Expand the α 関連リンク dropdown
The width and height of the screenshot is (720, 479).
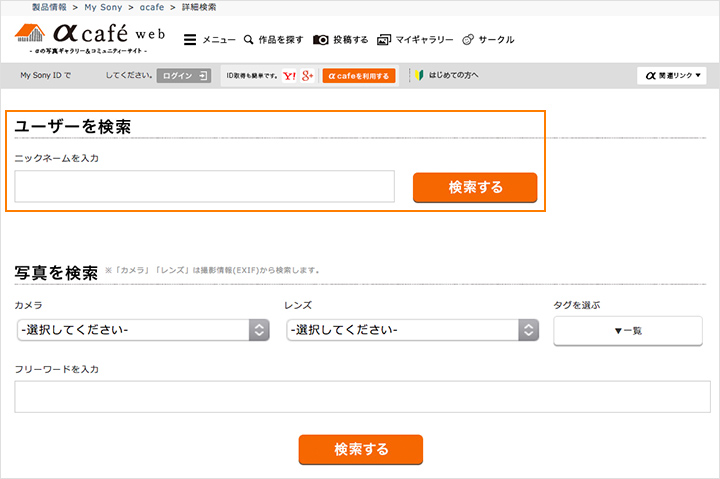coord(671,76)
